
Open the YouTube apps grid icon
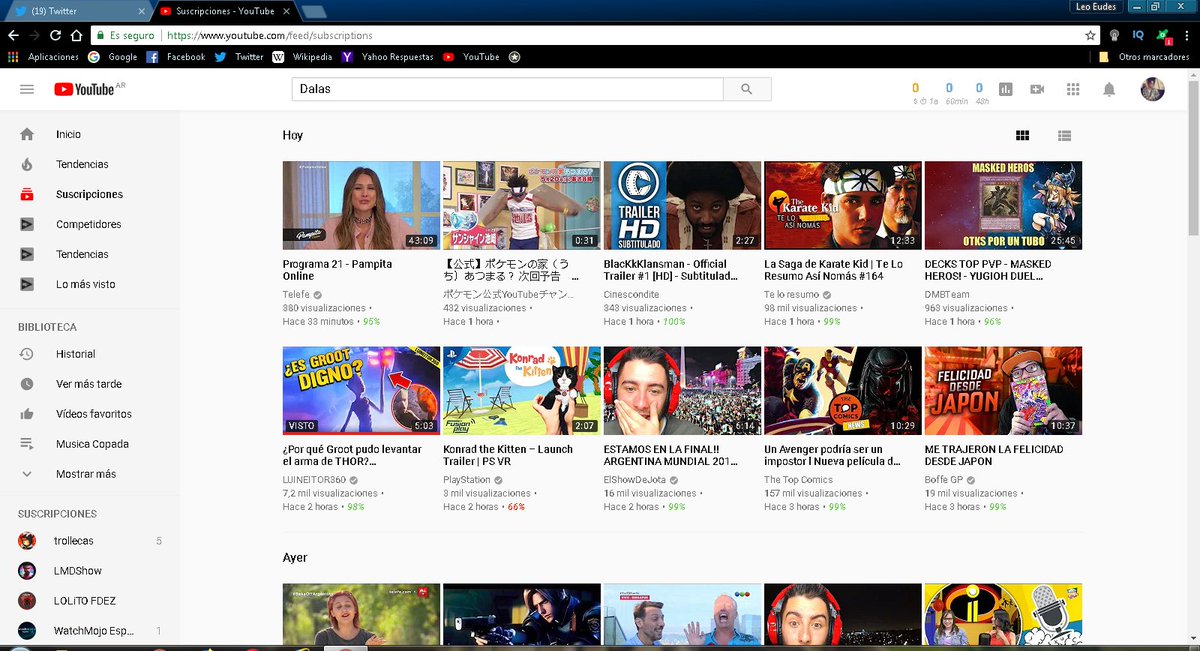tap(1073, 89)
